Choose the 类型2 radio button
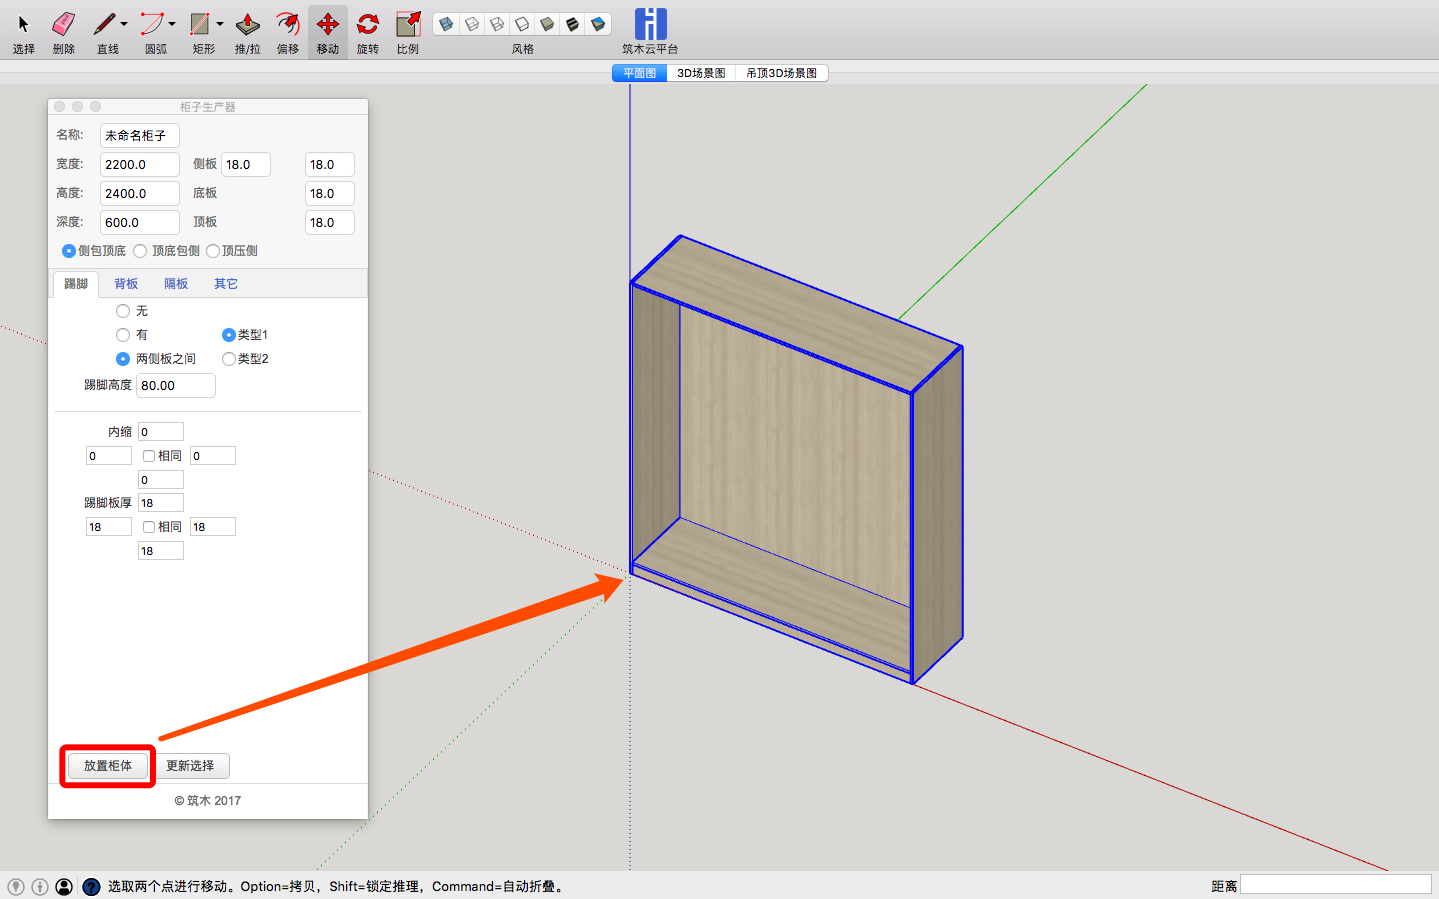 (229, 359)
